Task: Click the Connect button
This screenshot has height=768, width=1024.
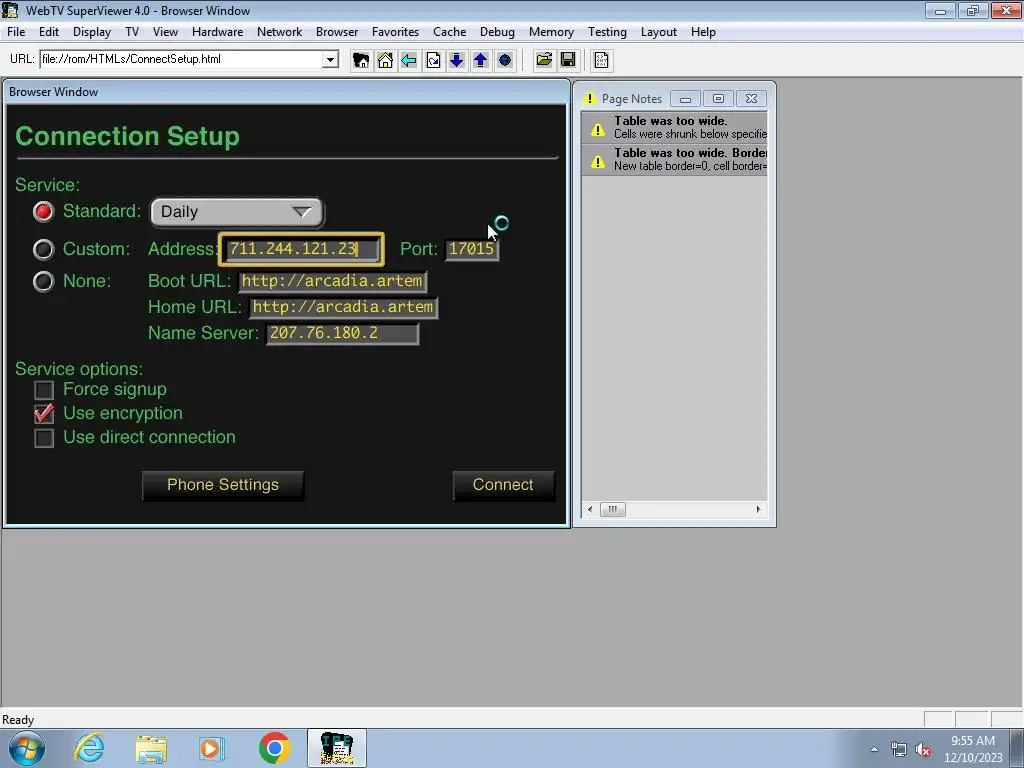Action: [504, 485]
